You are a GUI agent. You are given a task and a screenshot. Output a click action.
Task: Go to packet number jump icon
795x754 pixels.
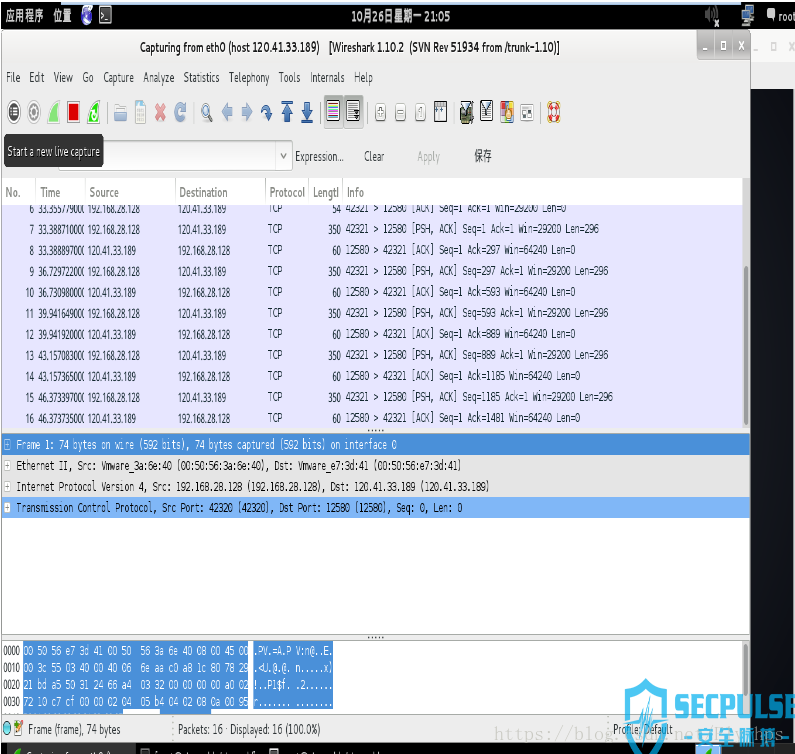click(267, 112)
